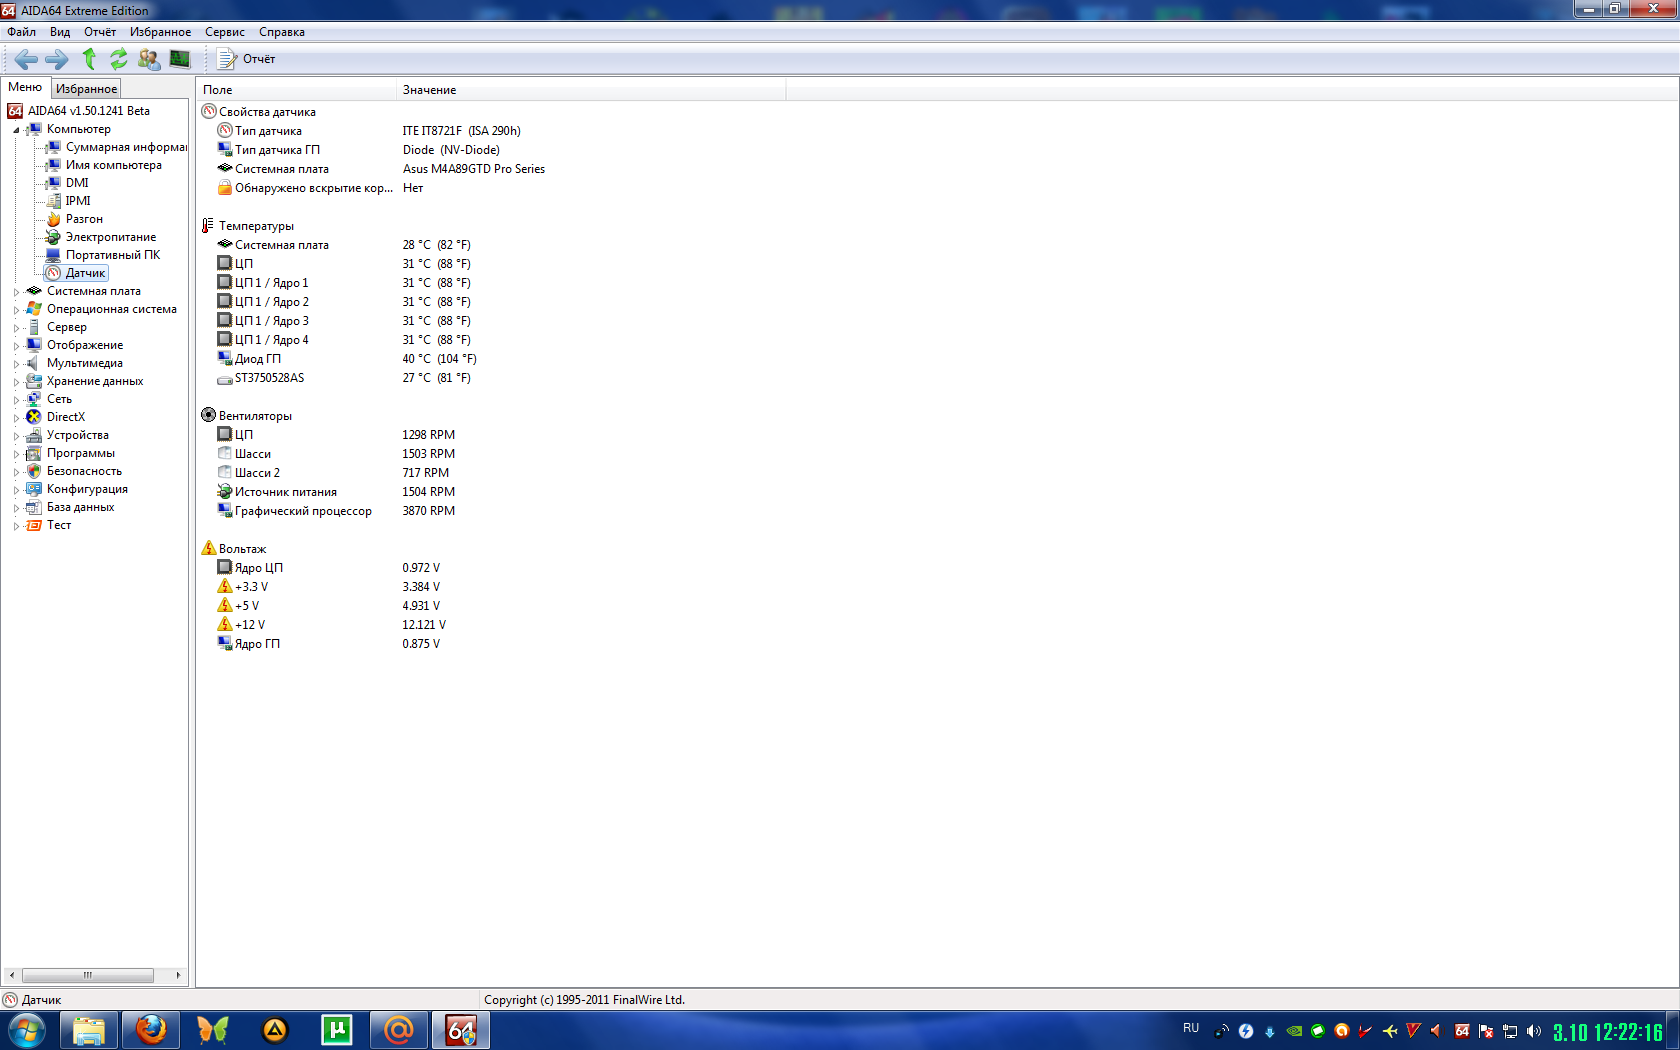This screenshot has width=1680, height=1050.
Task: Click the Датчик sensor icon in tree
Action: click(53, 273)
